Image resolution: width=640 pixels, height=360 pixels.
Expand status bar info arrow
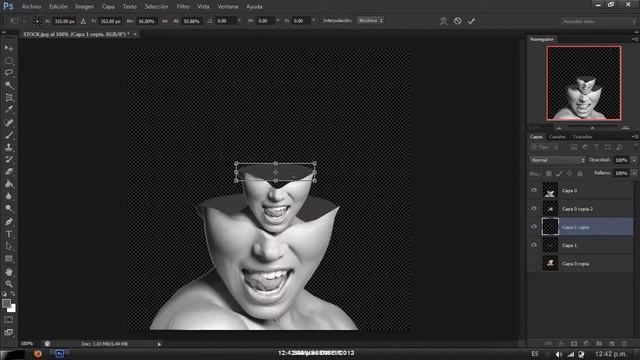[x=159, y=344]
